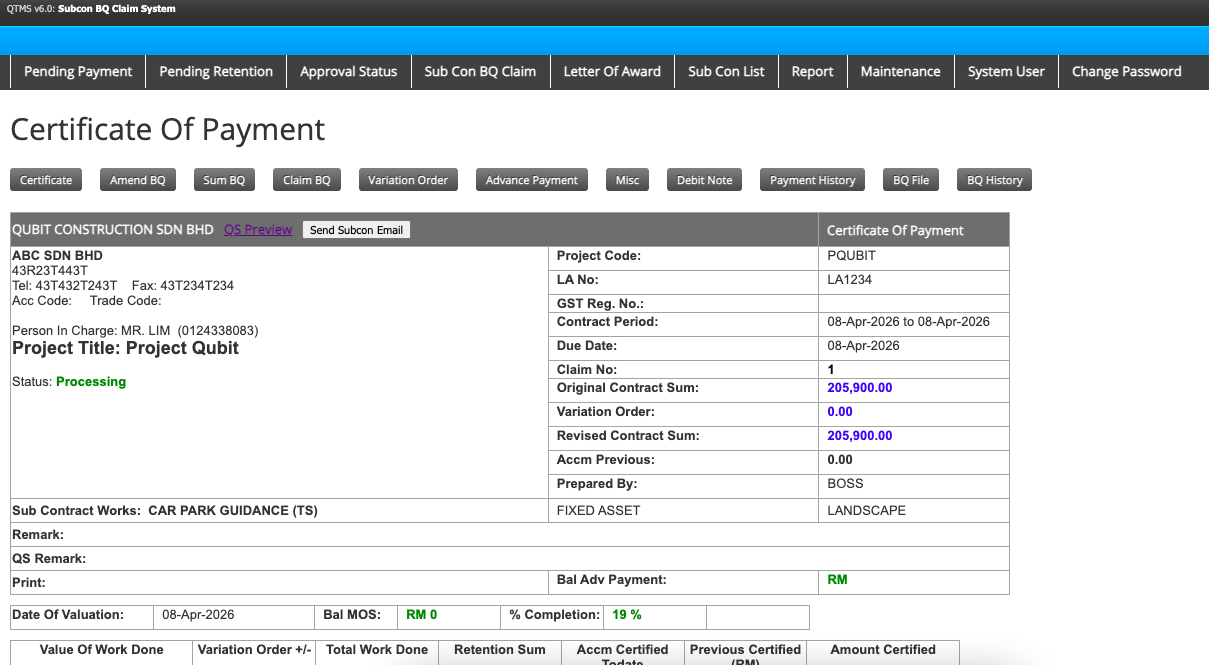1209x665 pixels.
Task: Click the Due Date value 08-Apr-2026
Action: [x=863, y=346]
